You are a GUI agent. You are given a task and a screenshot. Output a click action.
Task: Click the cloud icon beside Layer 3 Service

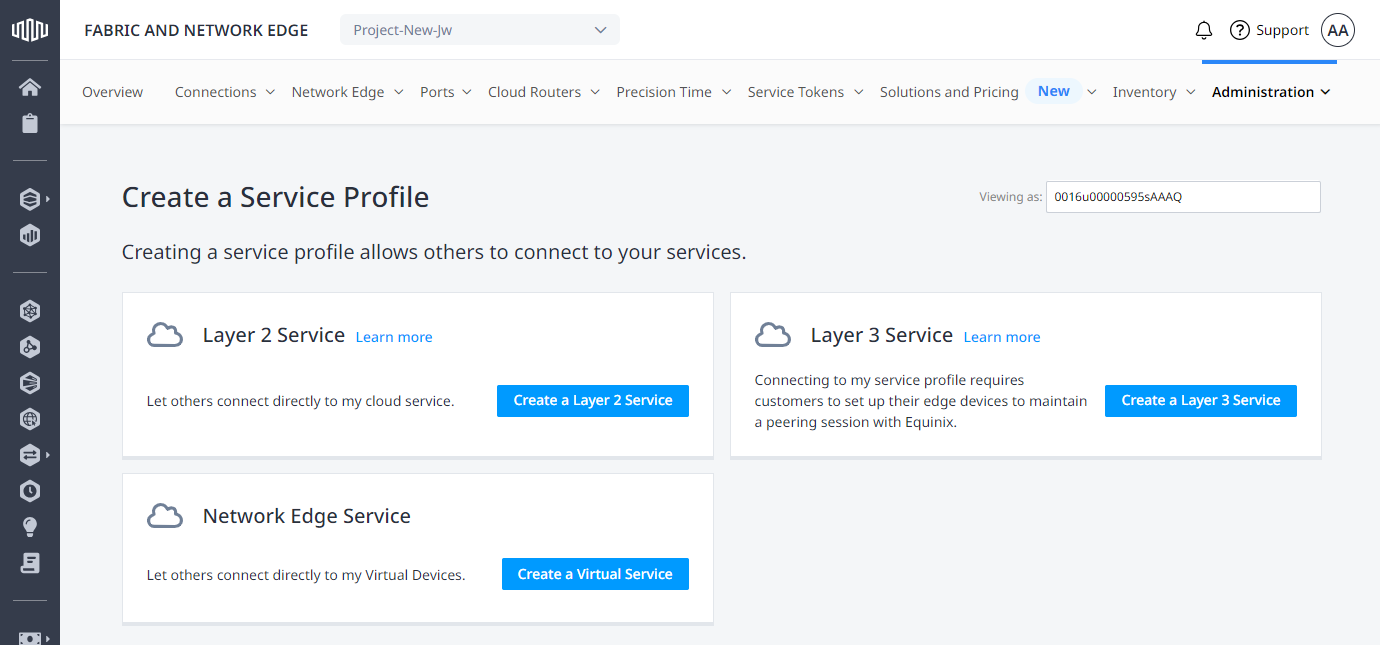773,335
